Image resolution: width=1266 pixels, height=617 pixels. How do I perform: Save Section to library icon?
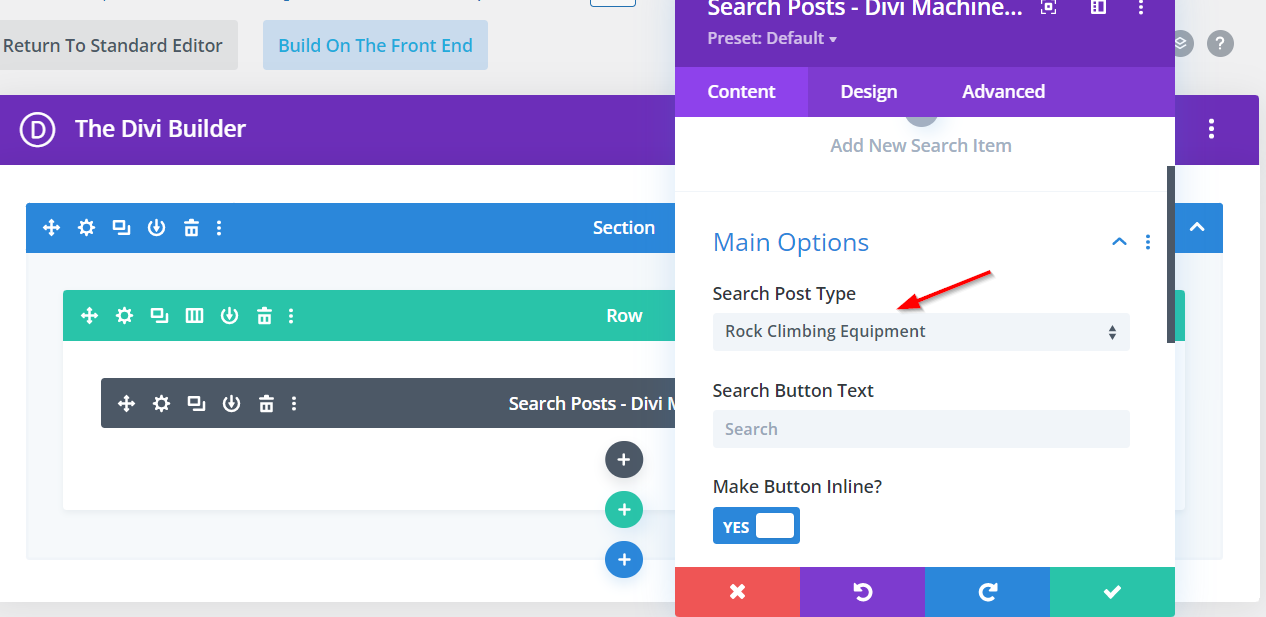click(x=156, y=228)
